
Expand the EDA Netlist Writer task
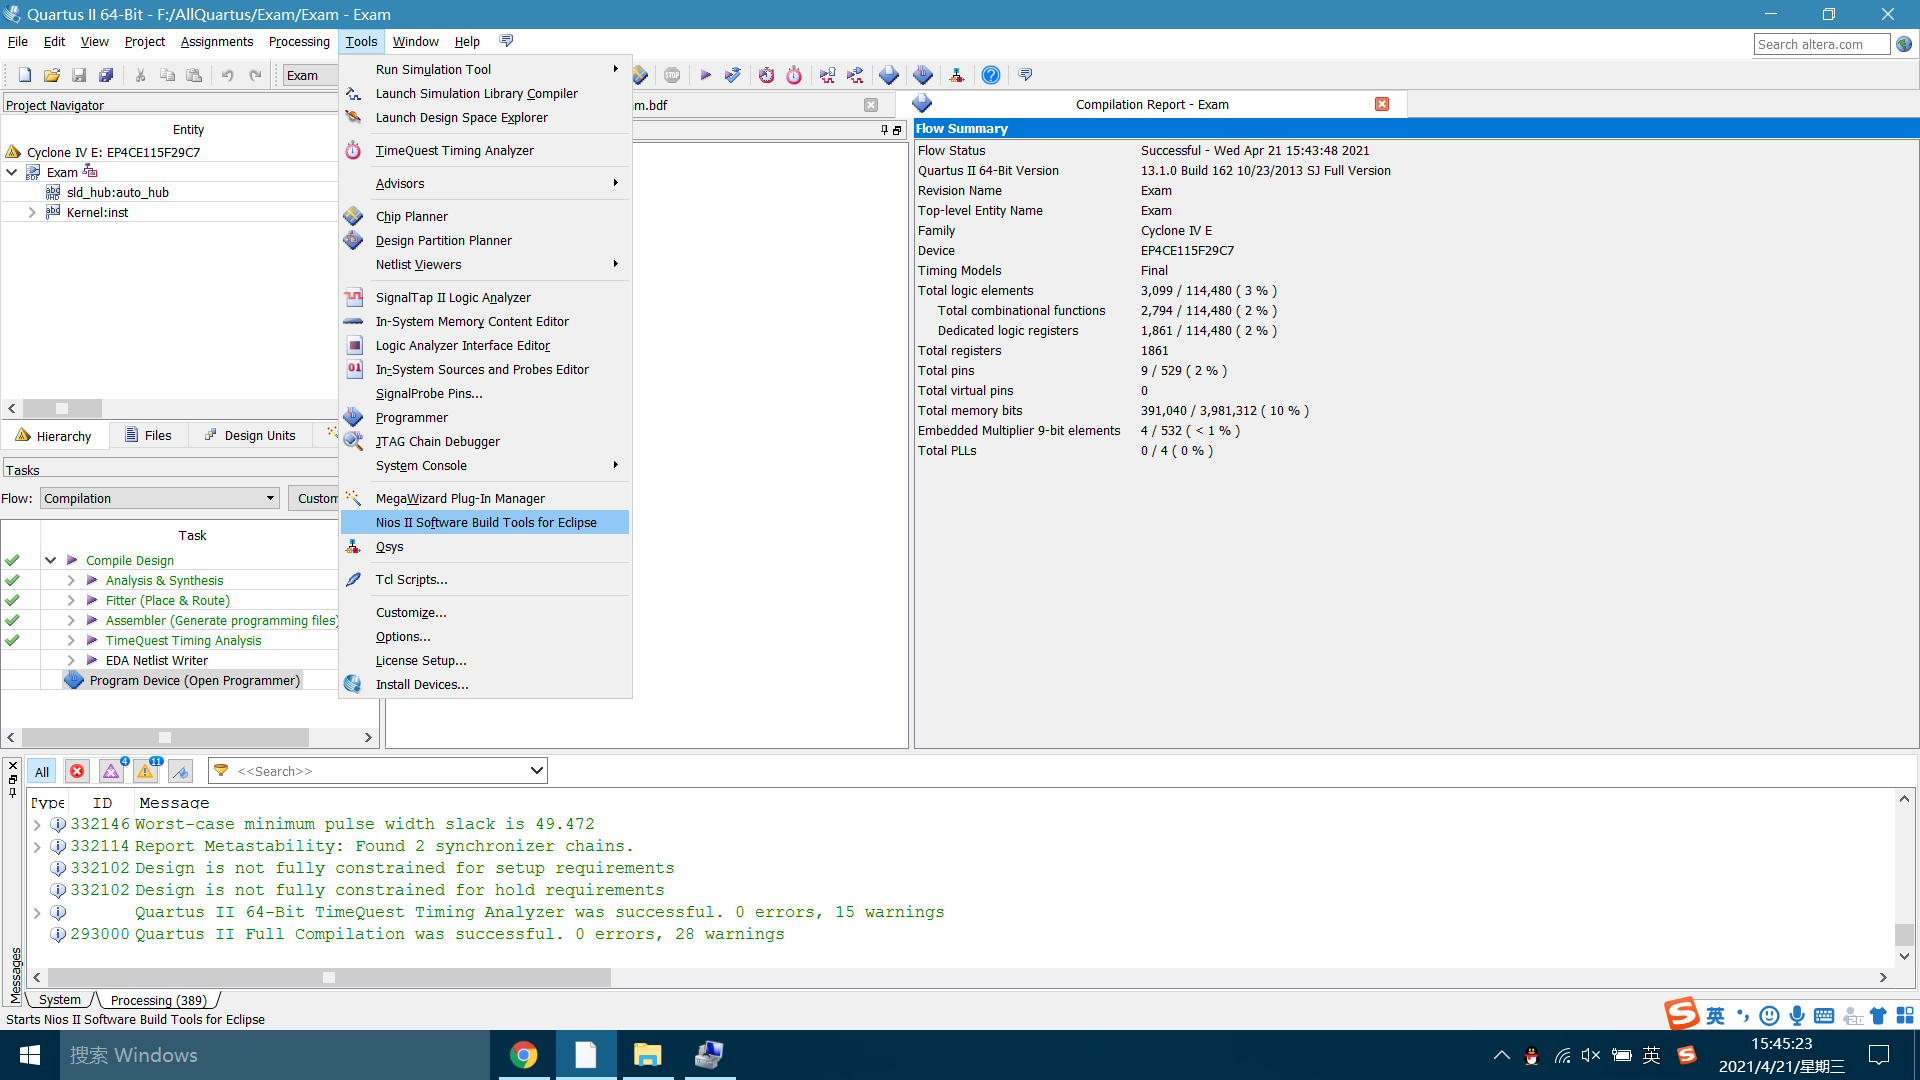pyautogui.click(x=71, y=660)
